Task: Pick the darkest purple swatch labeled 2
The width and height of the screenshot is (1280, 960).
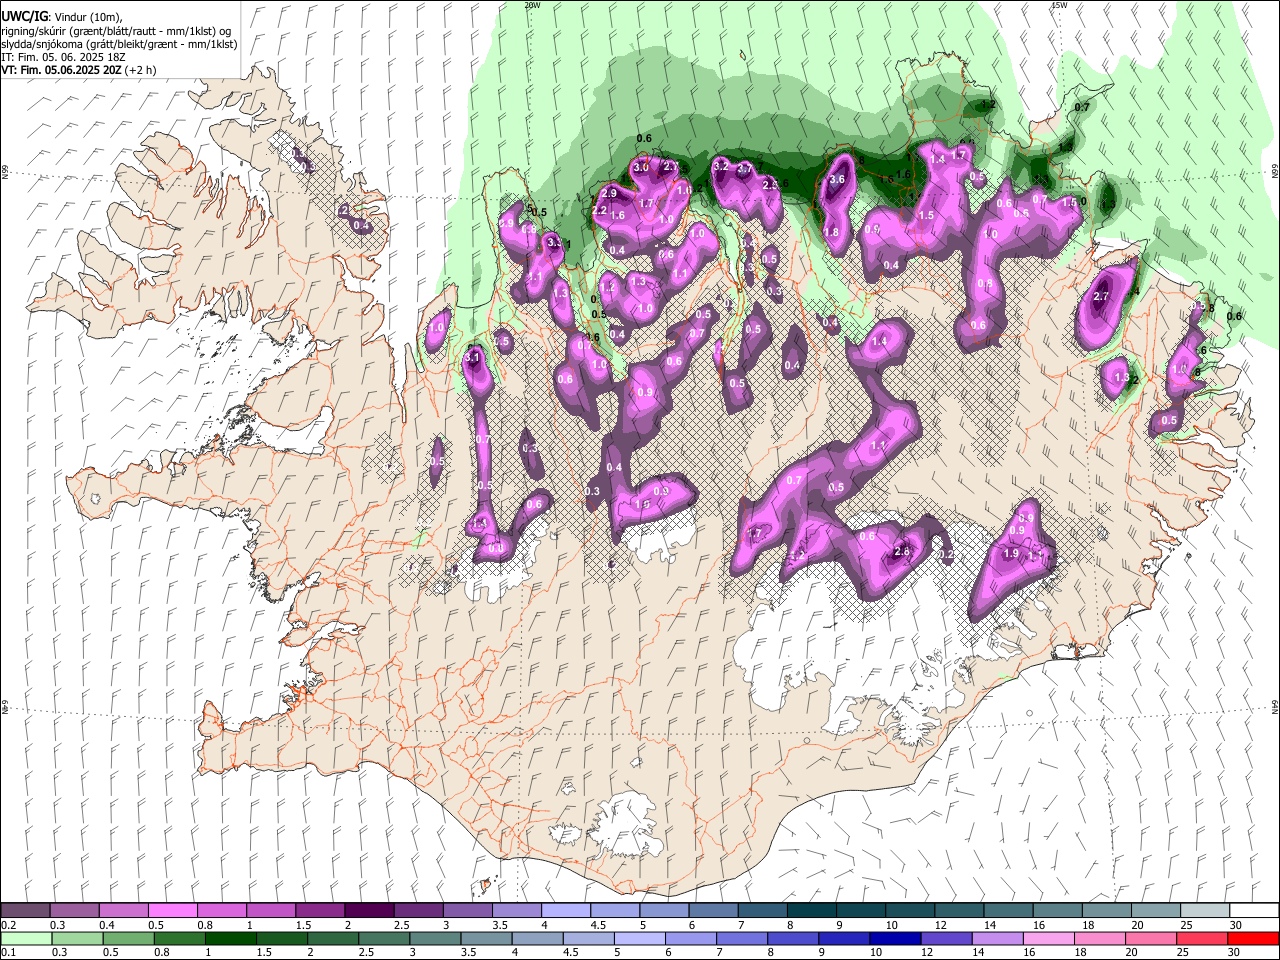Action: click(369, 911)
